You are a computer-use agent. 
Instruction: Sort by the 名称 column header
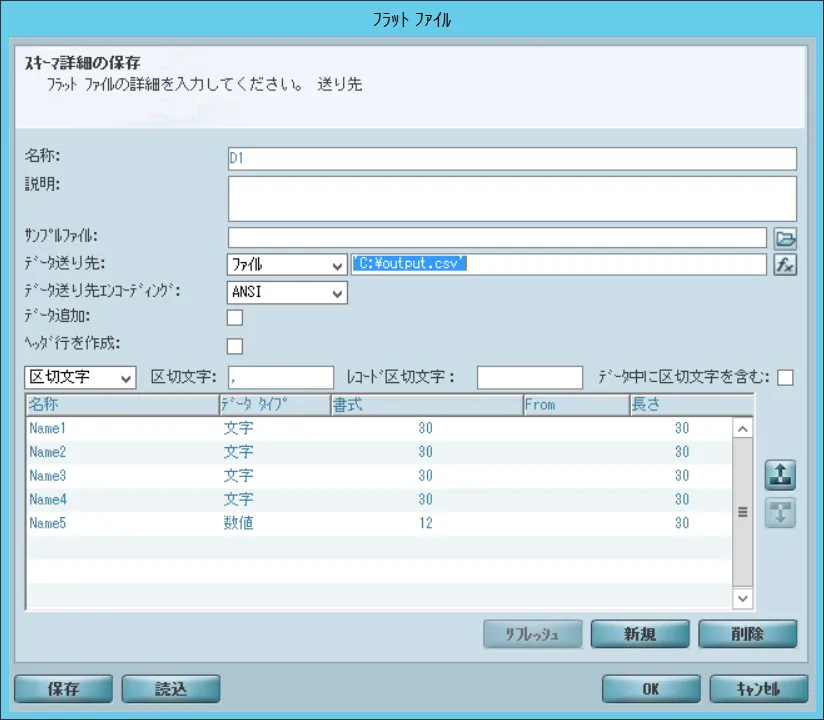pyautogui.click(x=120, y=405)
